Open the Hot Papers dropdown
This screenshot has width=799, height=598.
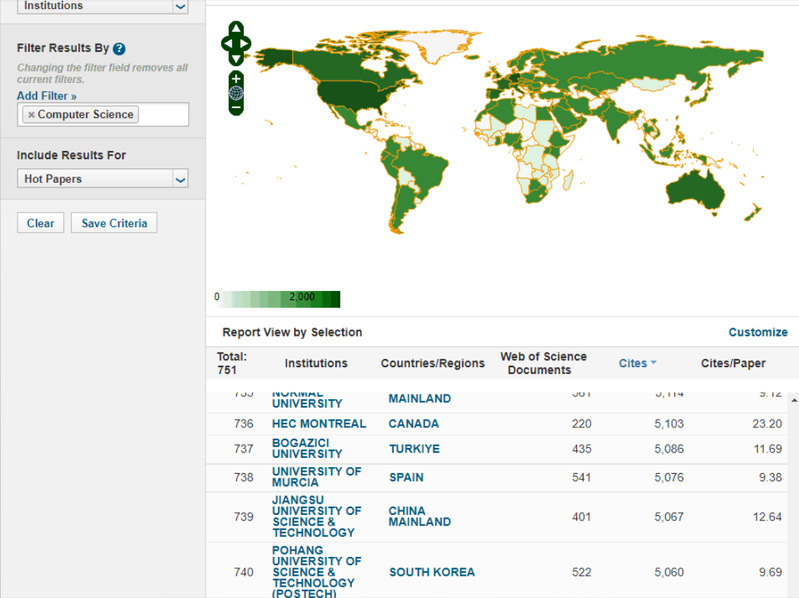180,180
